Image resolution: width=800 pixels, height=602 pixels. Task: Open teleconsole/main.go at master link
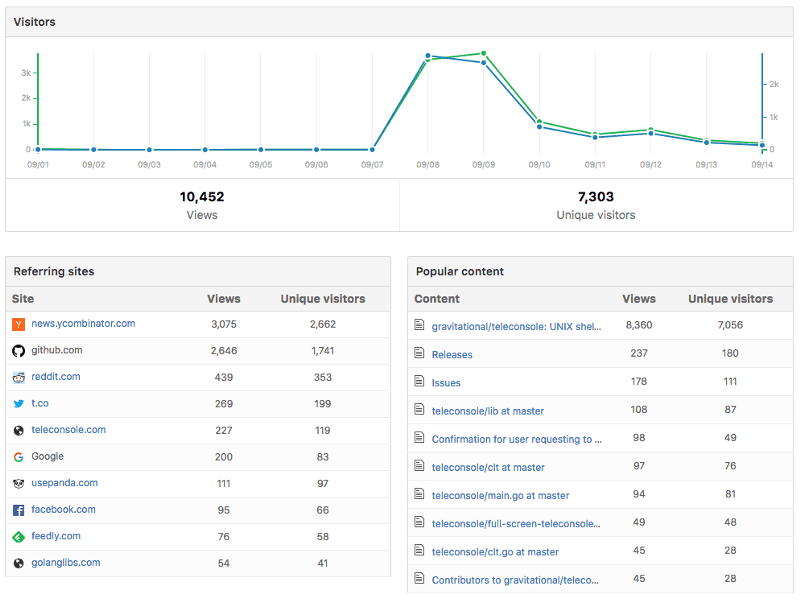coord(500,496)
